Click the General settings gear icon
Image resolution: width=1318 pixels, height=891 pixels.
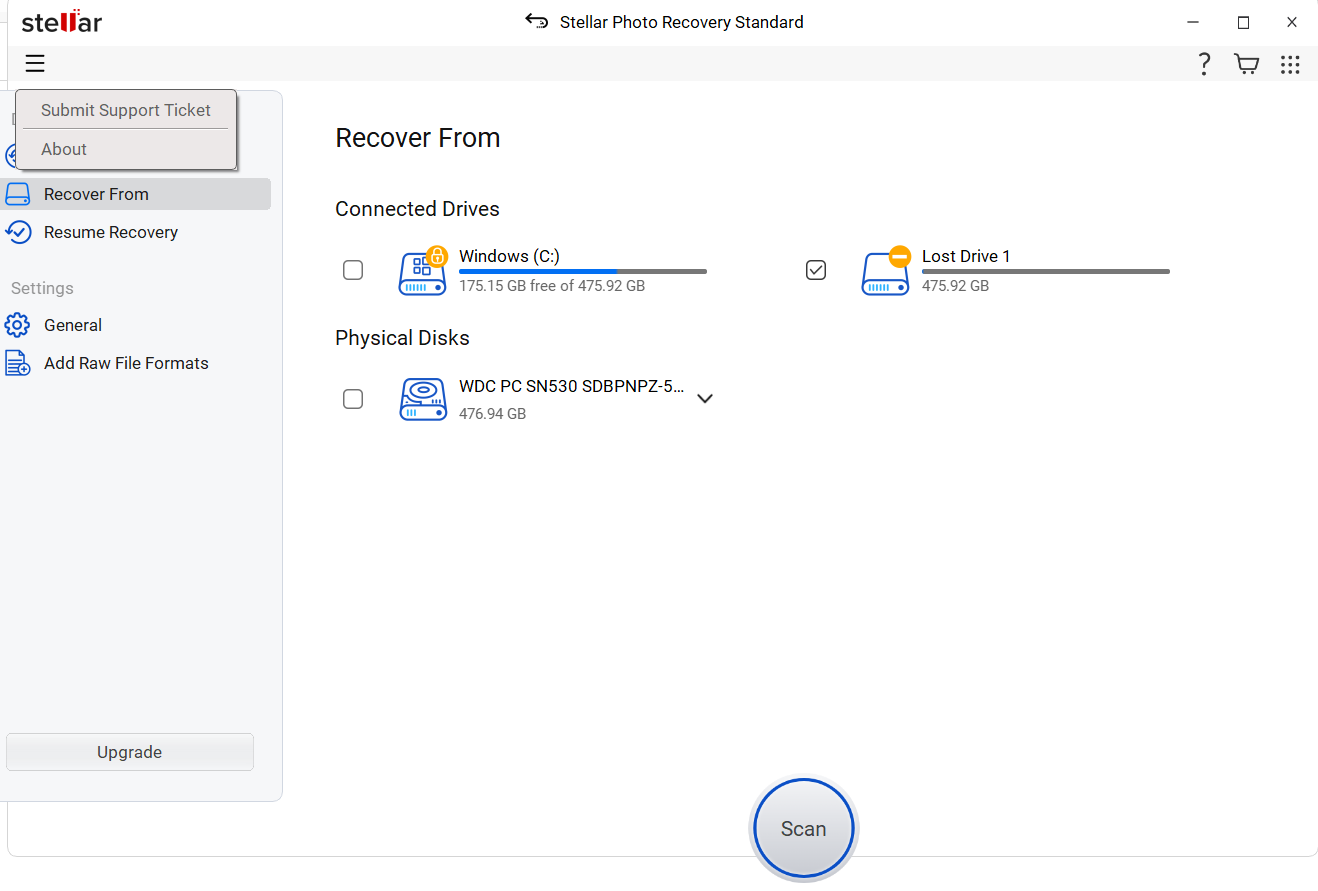pyautogui.click(x=17, y=325)
